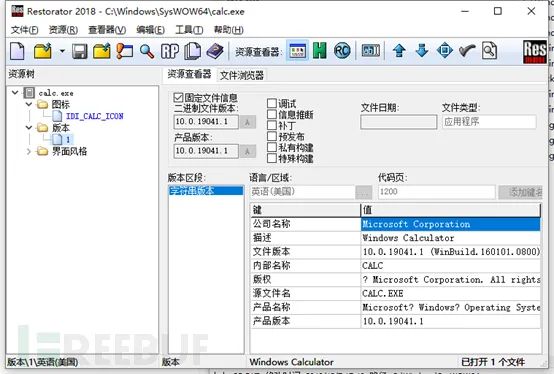Click the 键 column header
The height and width of the screenshot is (374, 554).
pyautogui.click(x=305, y=210)
